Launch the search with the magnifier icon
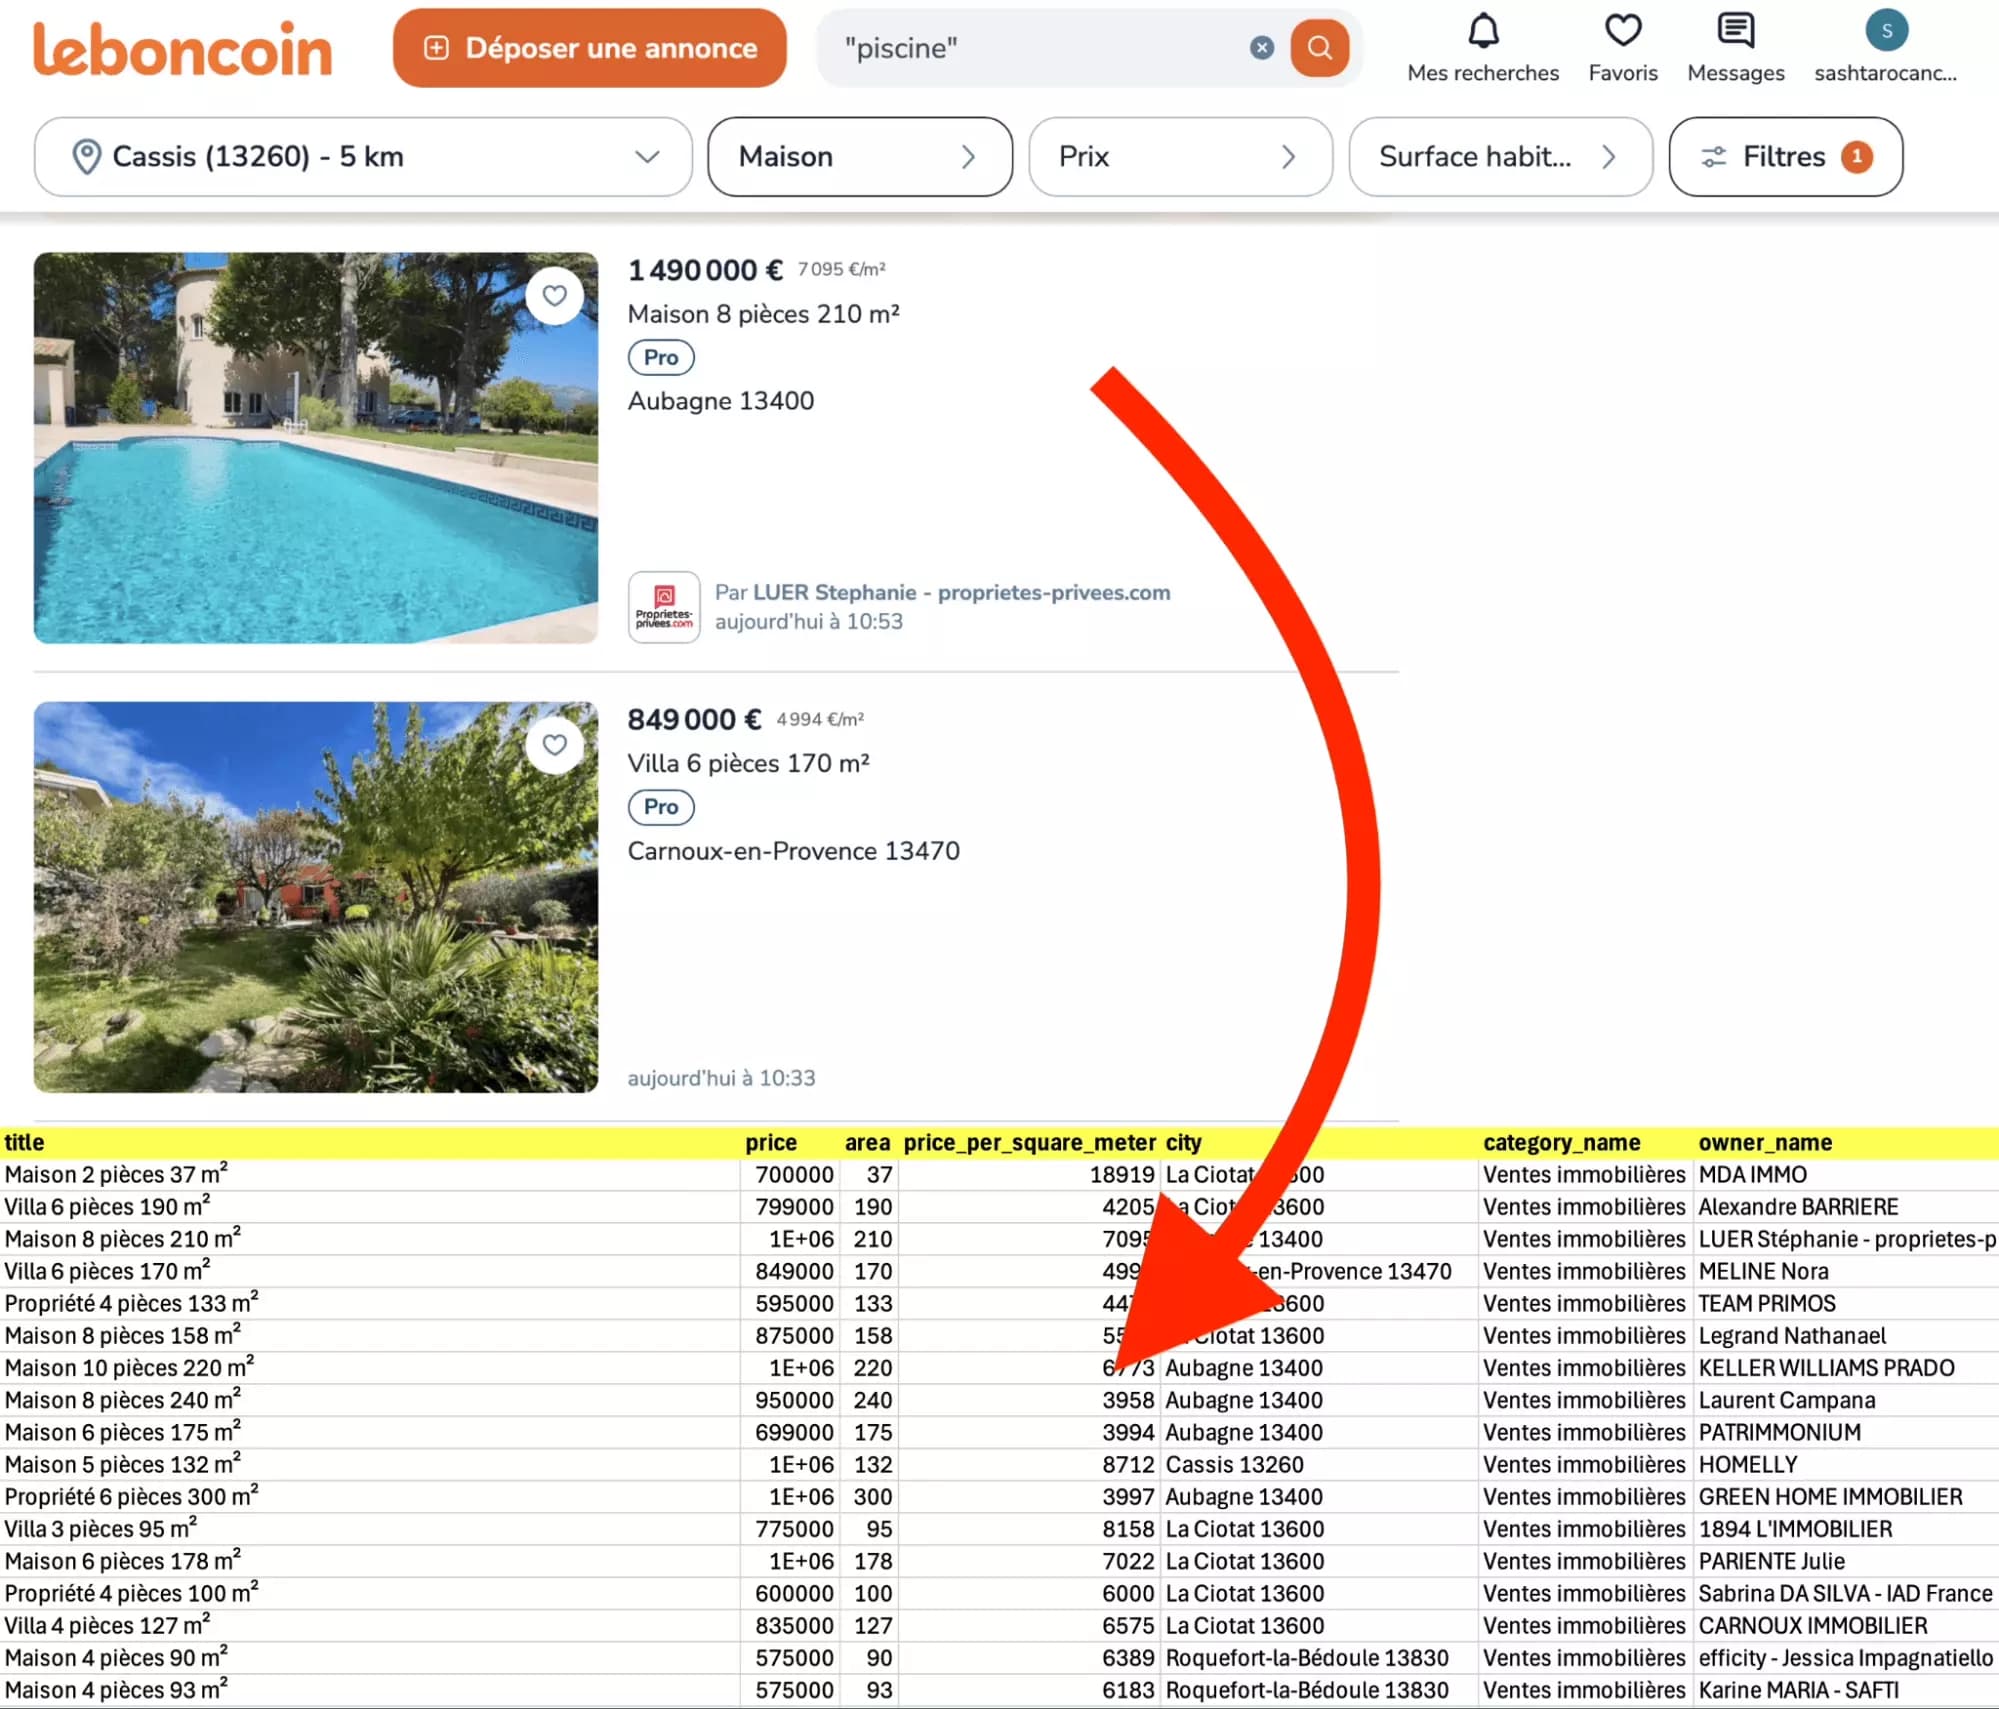The image size is (1999, 1709). (1319, 47)
